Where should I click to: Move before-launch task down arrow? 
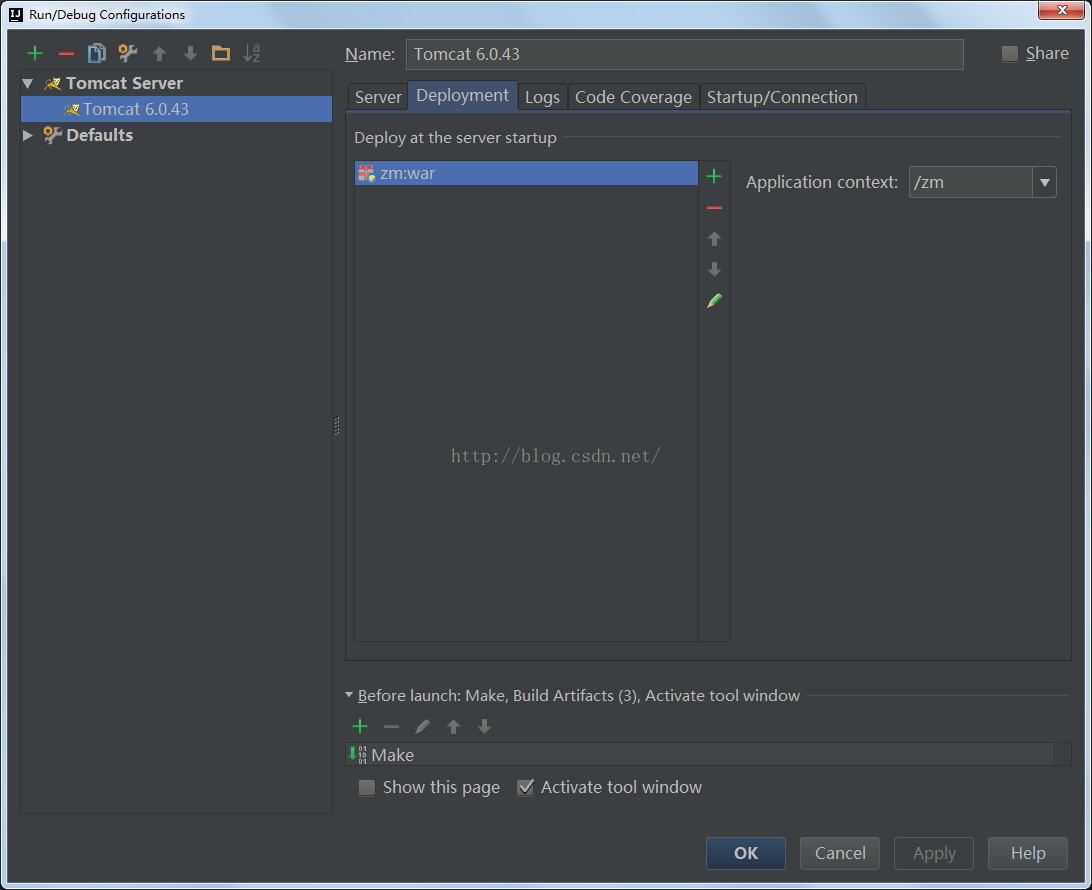(484, 726)
